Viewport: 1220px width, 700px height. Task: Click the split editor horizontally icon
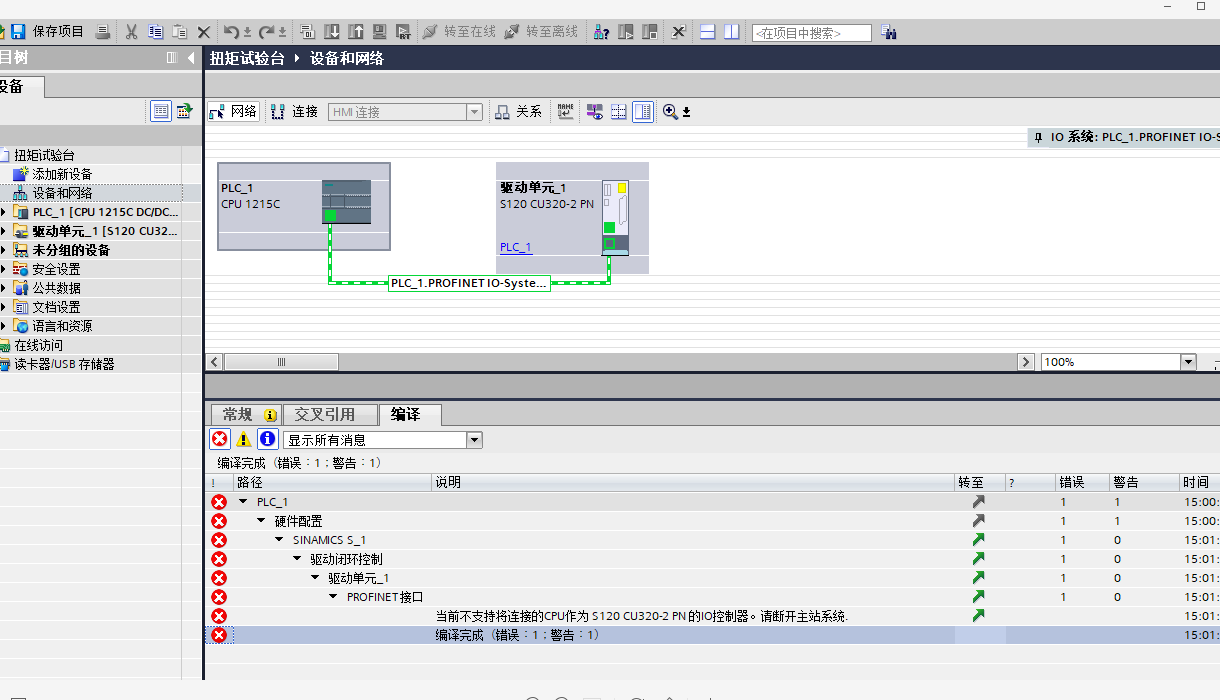pos(708,32)
